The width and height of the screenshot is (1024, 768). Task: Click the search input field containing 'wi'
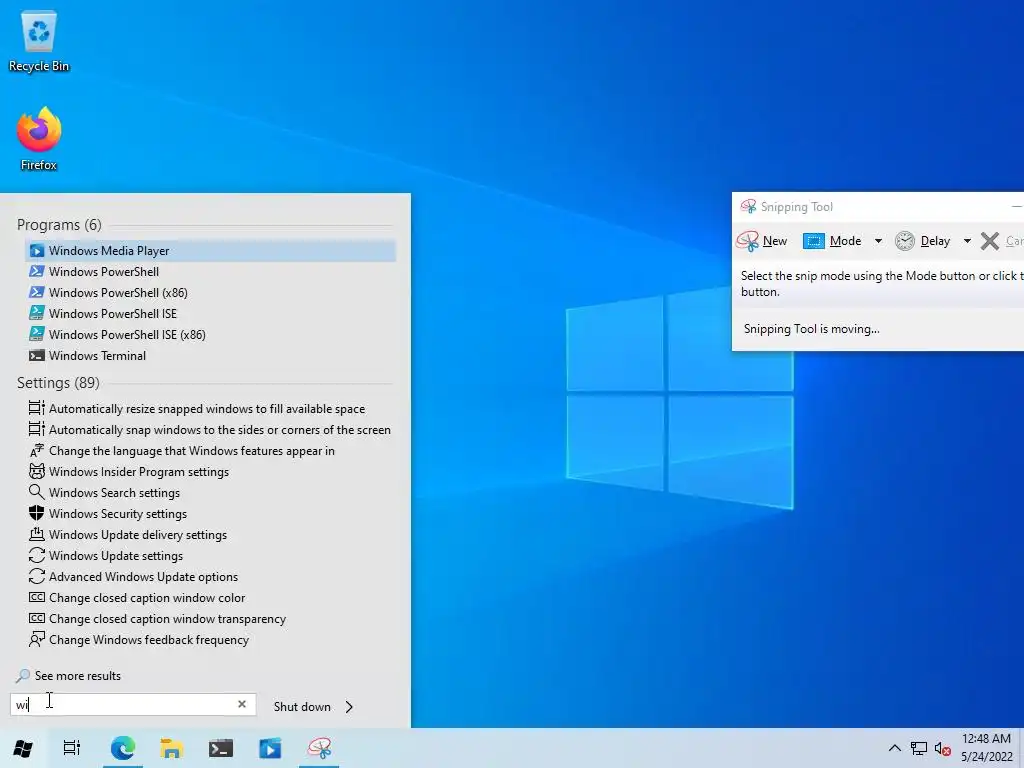(x=133, y=704)
